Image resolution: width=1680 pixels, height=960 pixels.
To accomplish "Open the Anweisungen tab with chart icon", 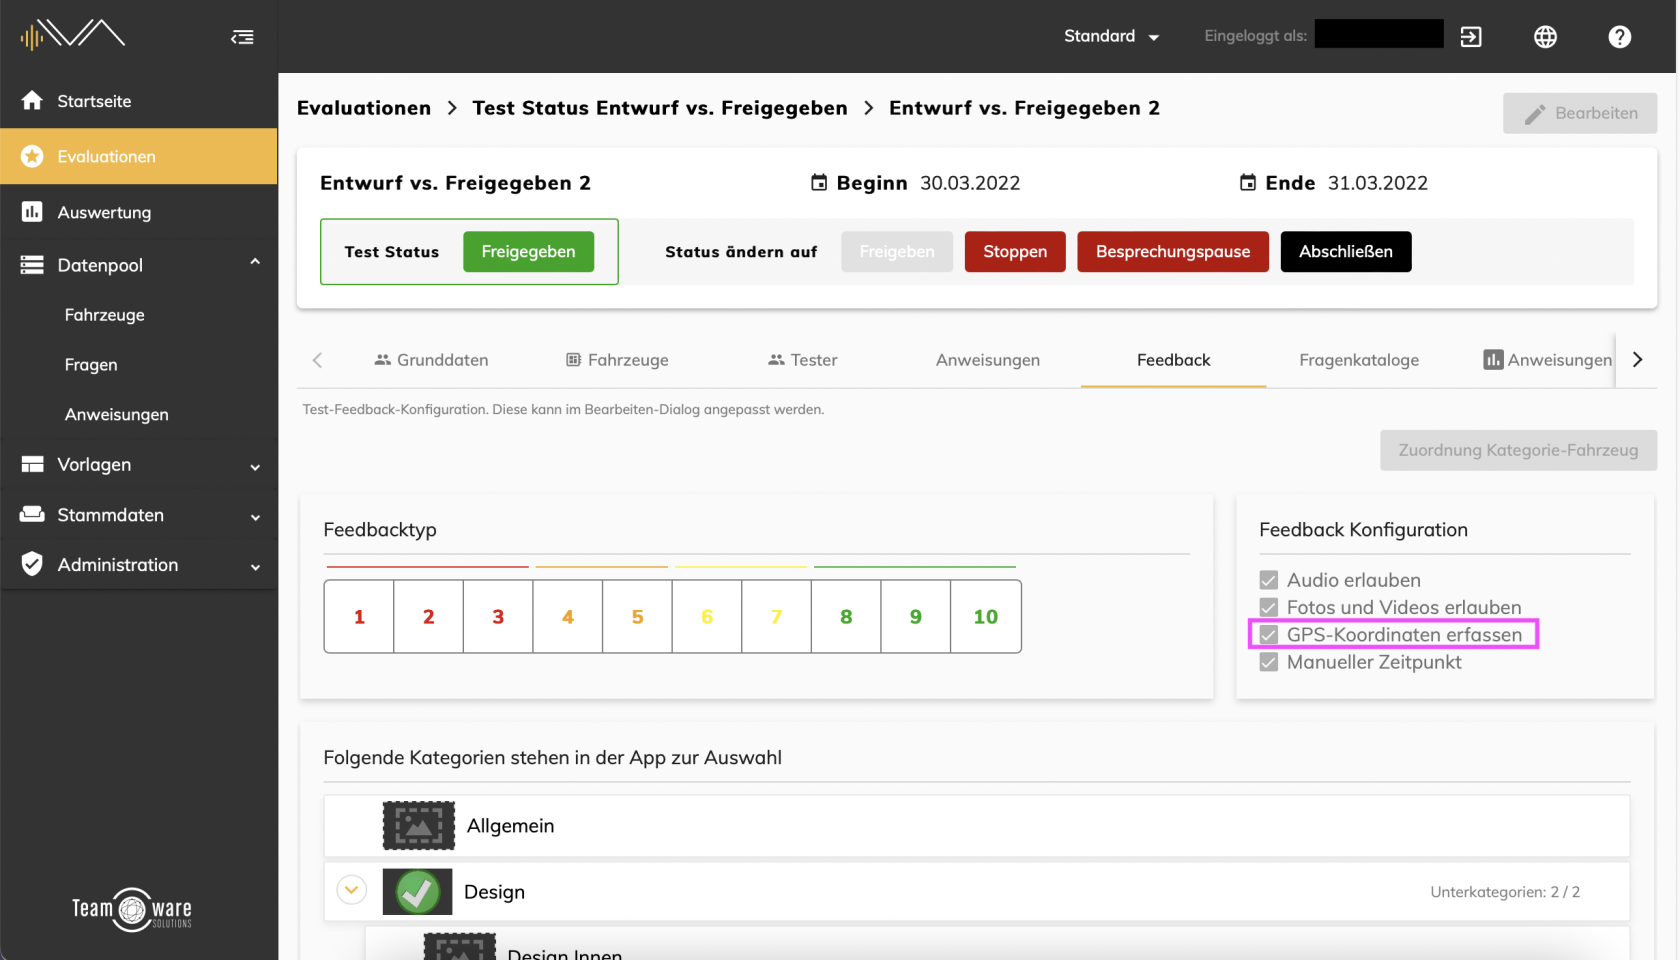I will pos(1547,360).
